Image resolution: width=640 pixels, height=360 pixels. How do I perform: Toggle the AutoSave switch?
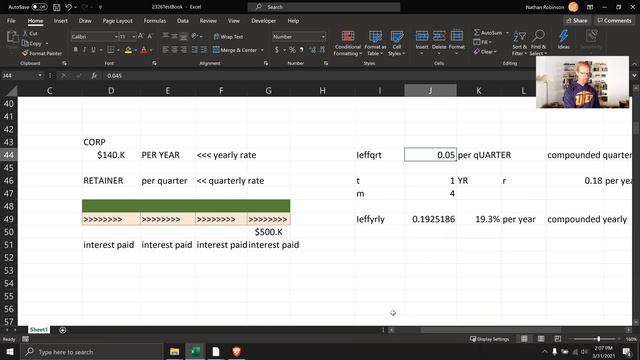tap(39, 7)
